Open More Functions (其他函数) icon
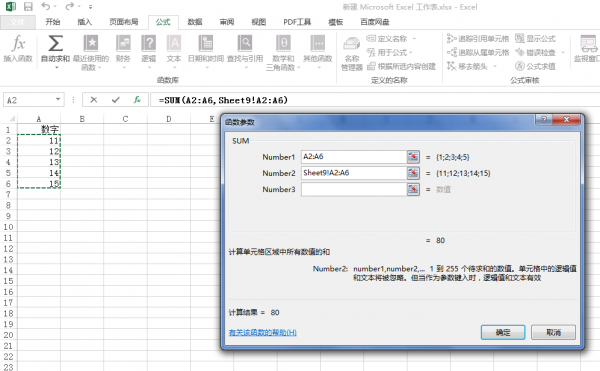The height and width of the screenshot is (371, 600). pos(318,43)
